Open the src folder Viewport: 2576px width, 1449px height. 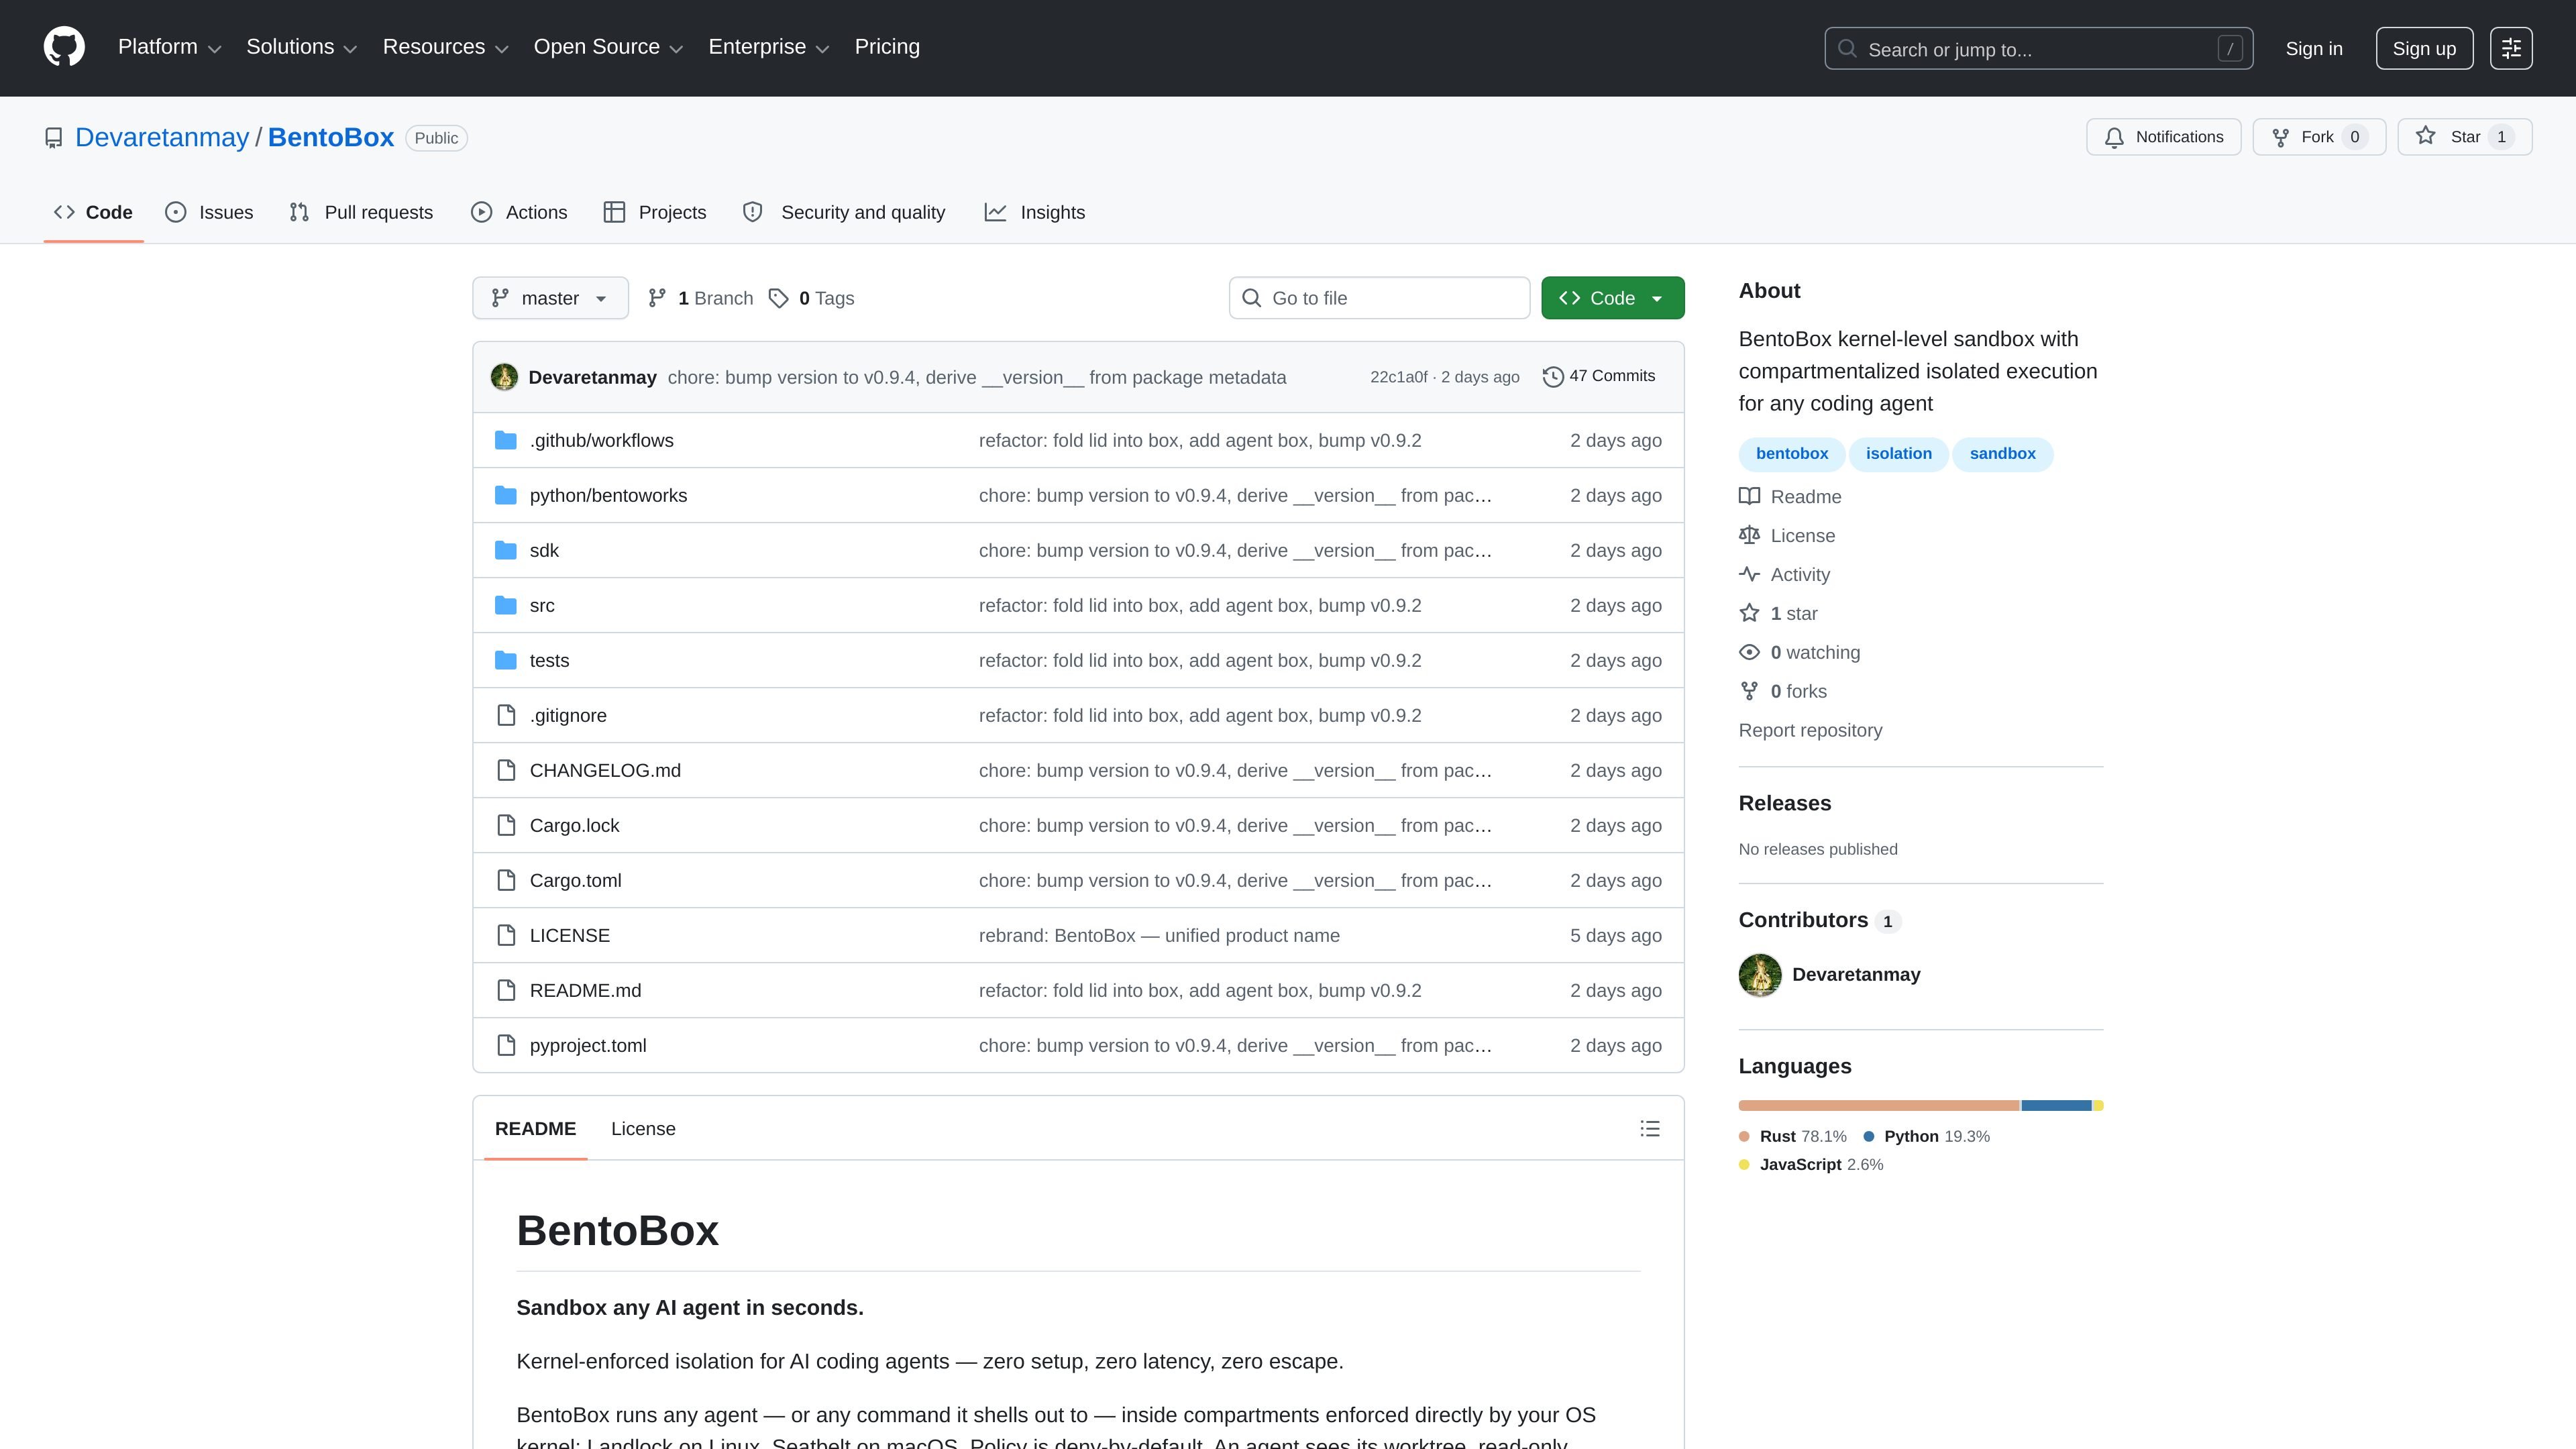point(542,605)
